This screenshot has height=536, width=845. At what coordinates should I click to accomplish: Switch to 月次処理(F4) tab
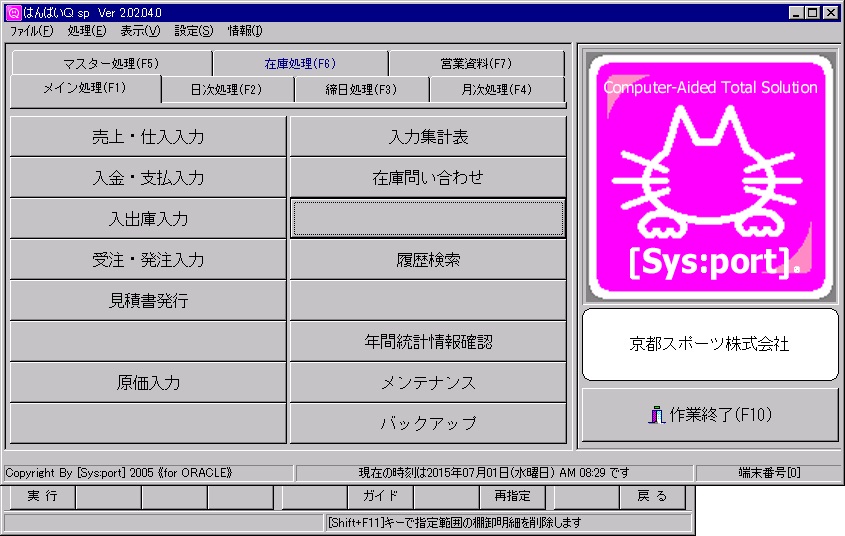[x=497, y=89]
